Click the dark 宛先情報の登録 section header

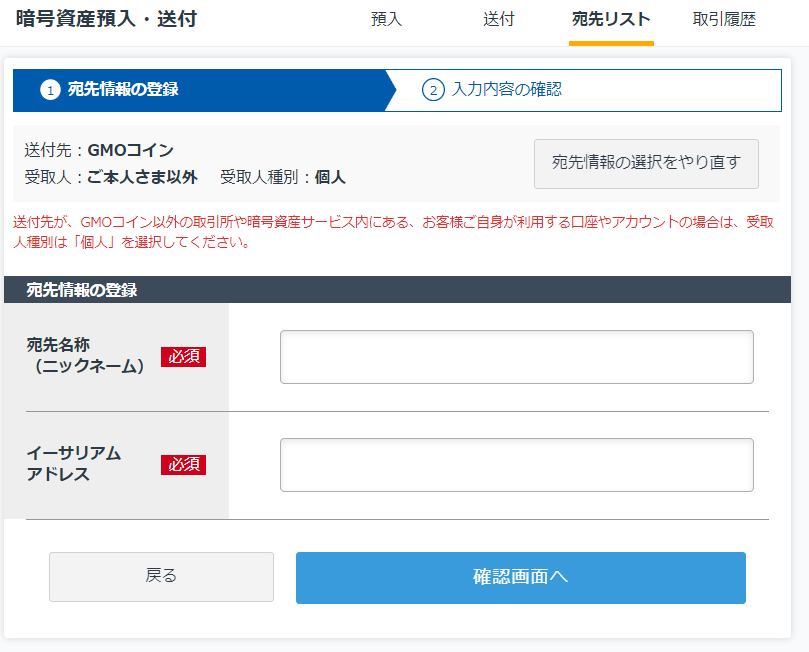click(x=82, y=290)
